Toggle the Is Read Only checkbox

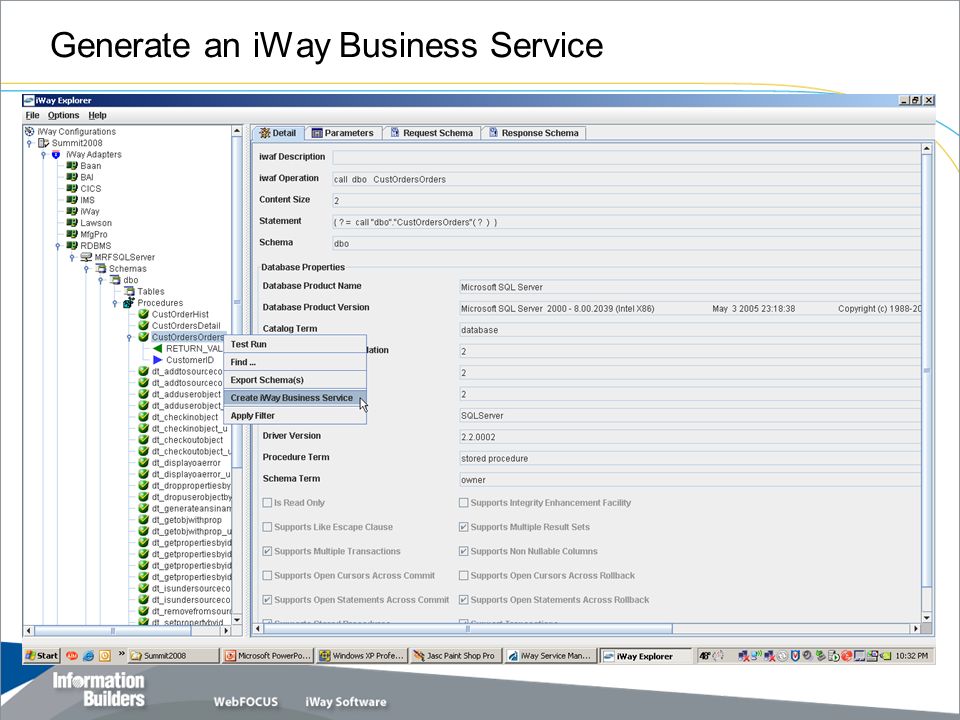click(x=267, y=503)
